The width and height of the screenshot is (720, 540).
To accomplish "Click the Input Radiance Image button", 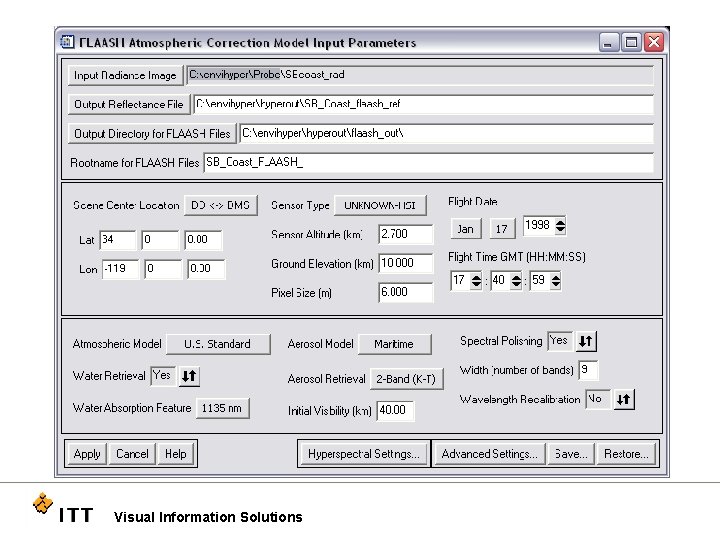I will [x=125, y=75].
